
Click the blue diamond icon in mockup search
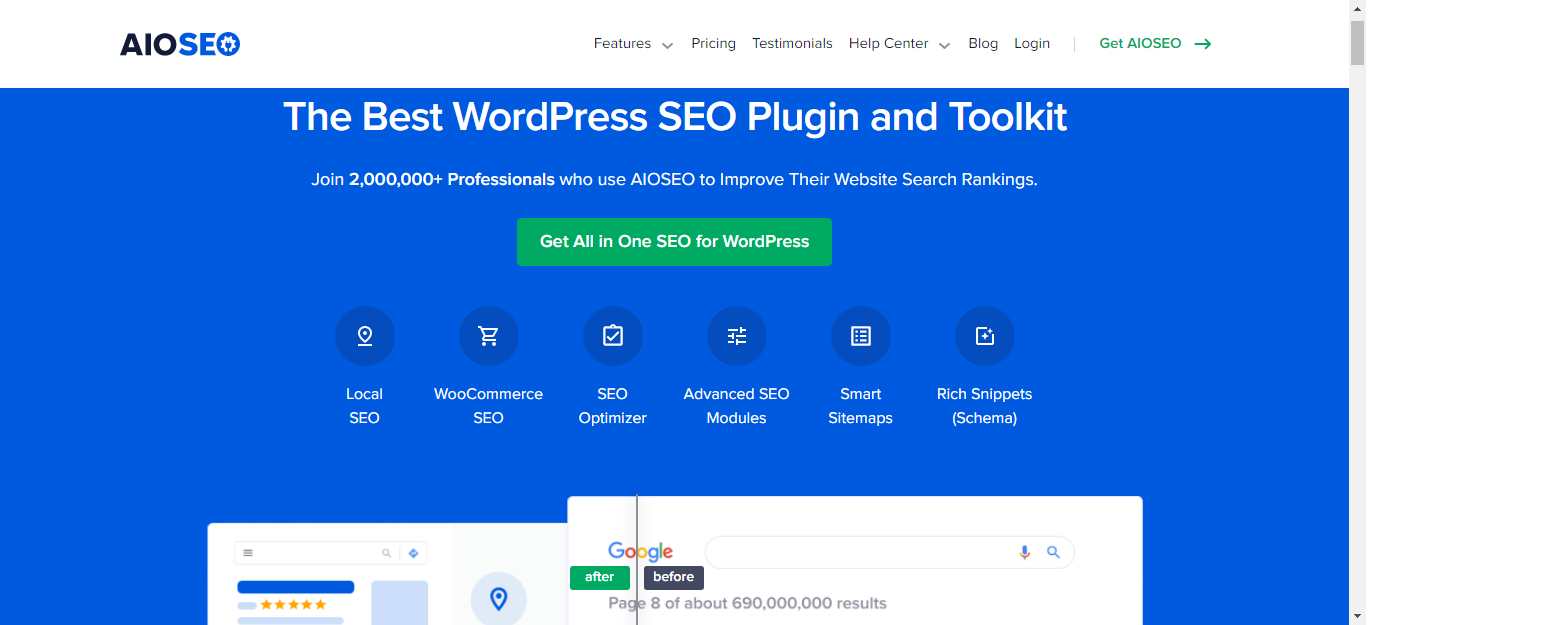pyautogui.click(x=413, y=553)
